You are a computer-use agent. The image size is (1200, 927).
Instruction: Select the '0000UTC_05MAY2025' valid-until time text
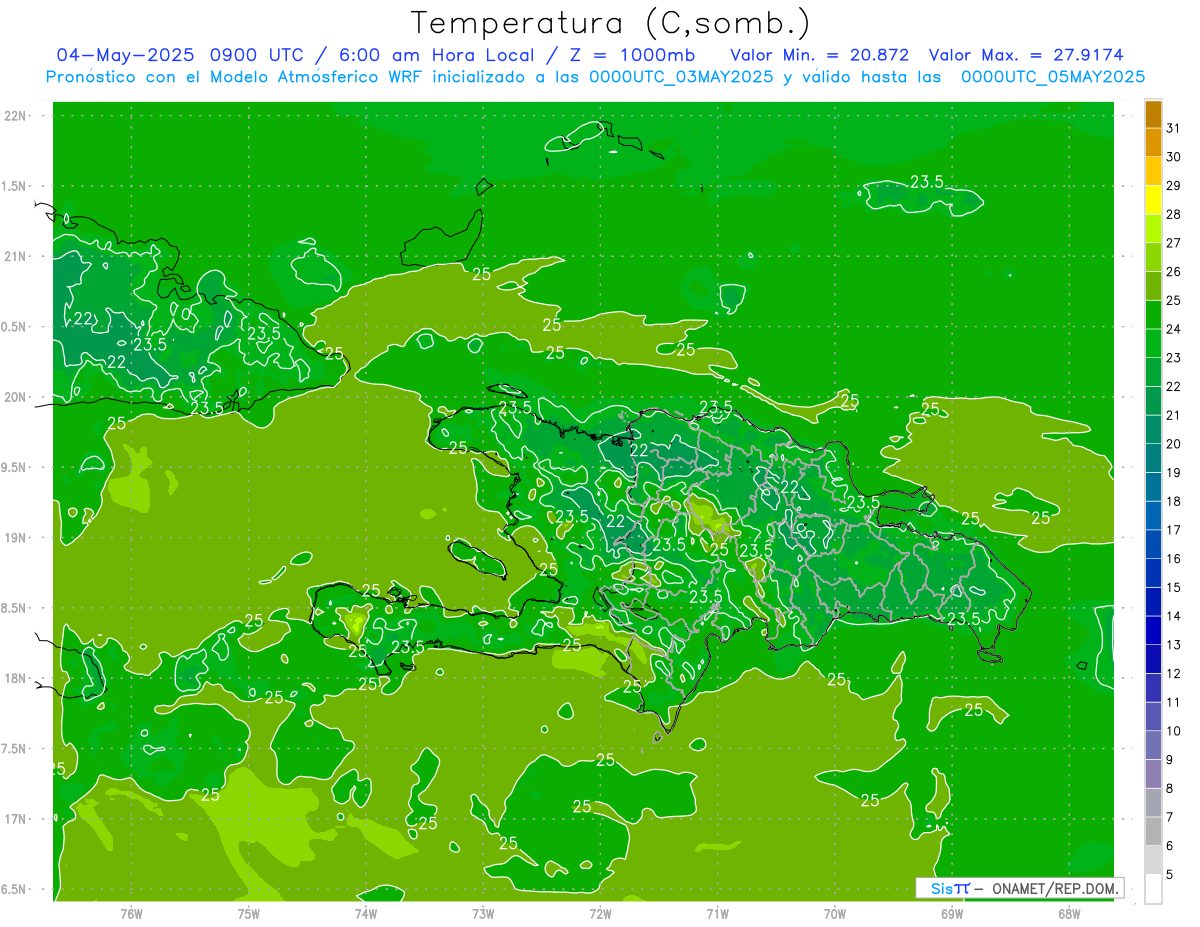tap(1053, 77)
